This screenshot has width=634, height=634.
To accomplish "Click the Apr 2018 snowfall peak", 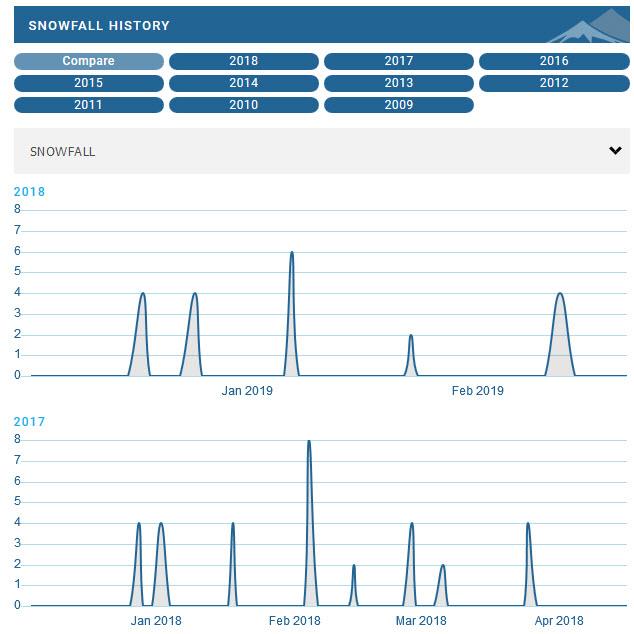I will click(530, 564).
